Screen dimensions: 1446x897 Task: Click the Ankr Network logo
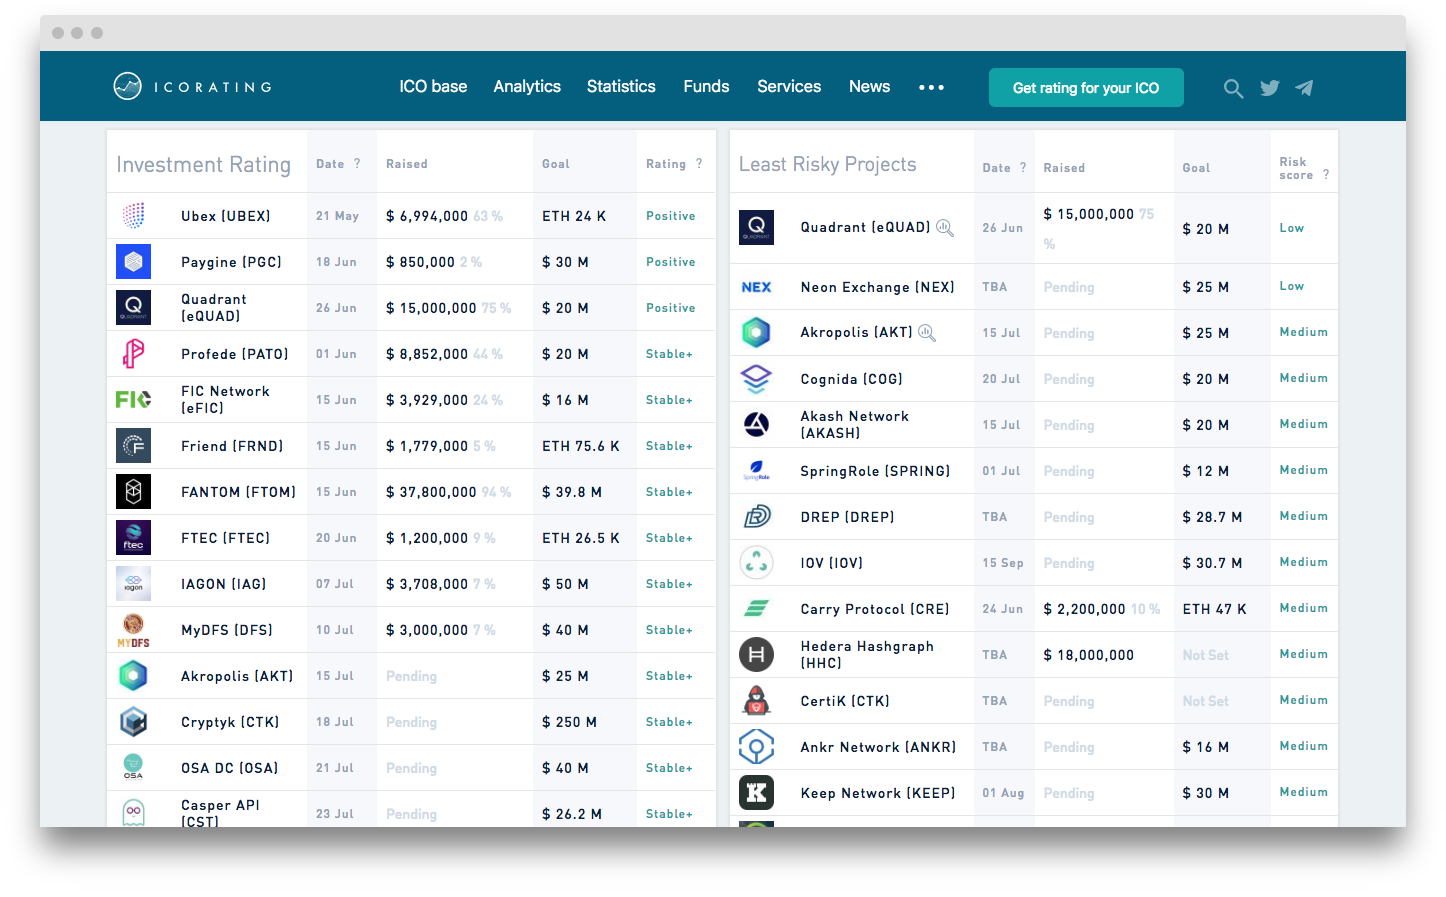click(756, 746)
